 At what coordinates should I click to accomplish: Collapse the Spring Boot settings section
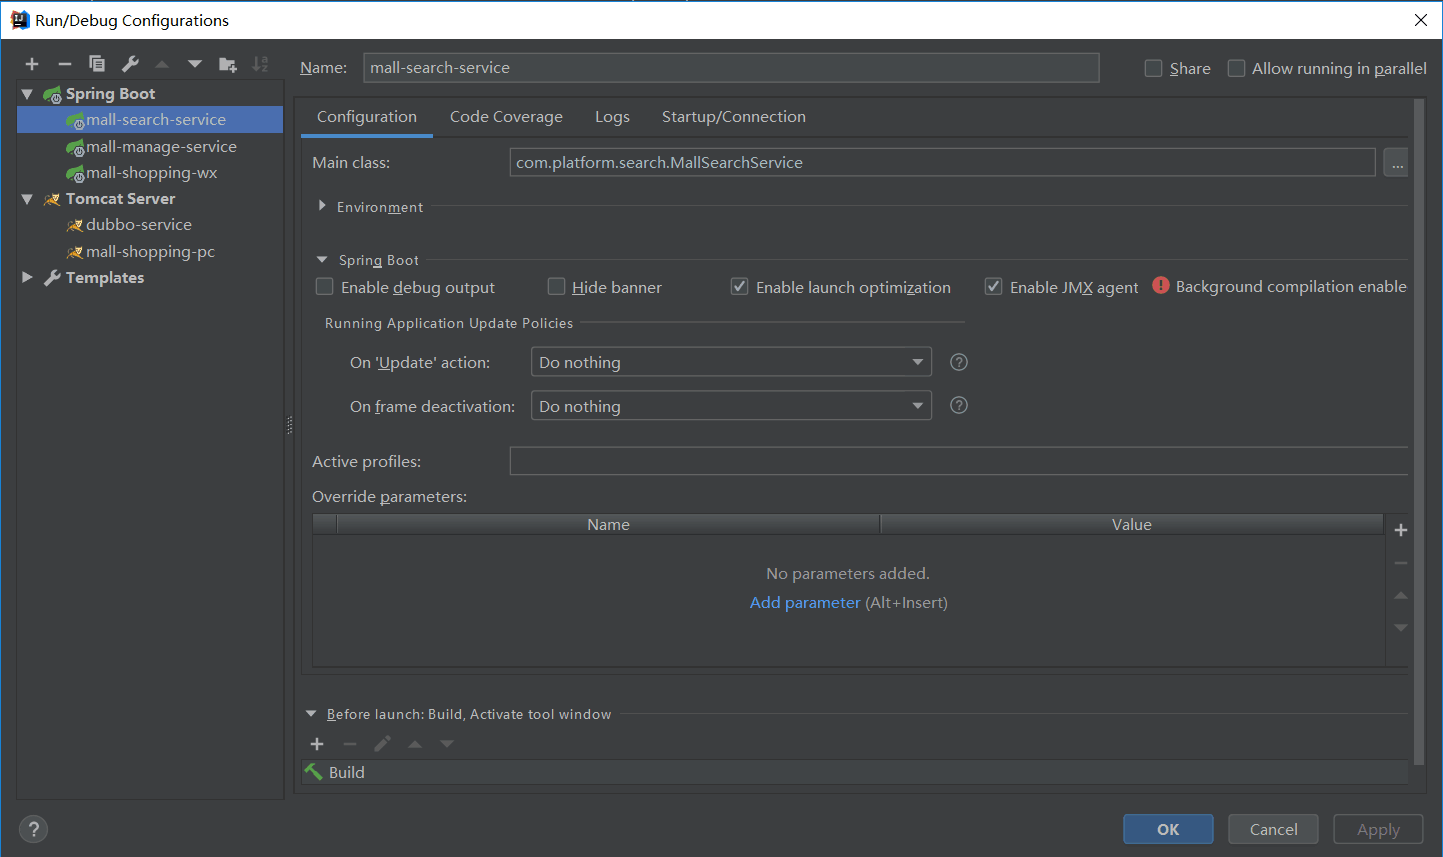(x=322, y=260)
